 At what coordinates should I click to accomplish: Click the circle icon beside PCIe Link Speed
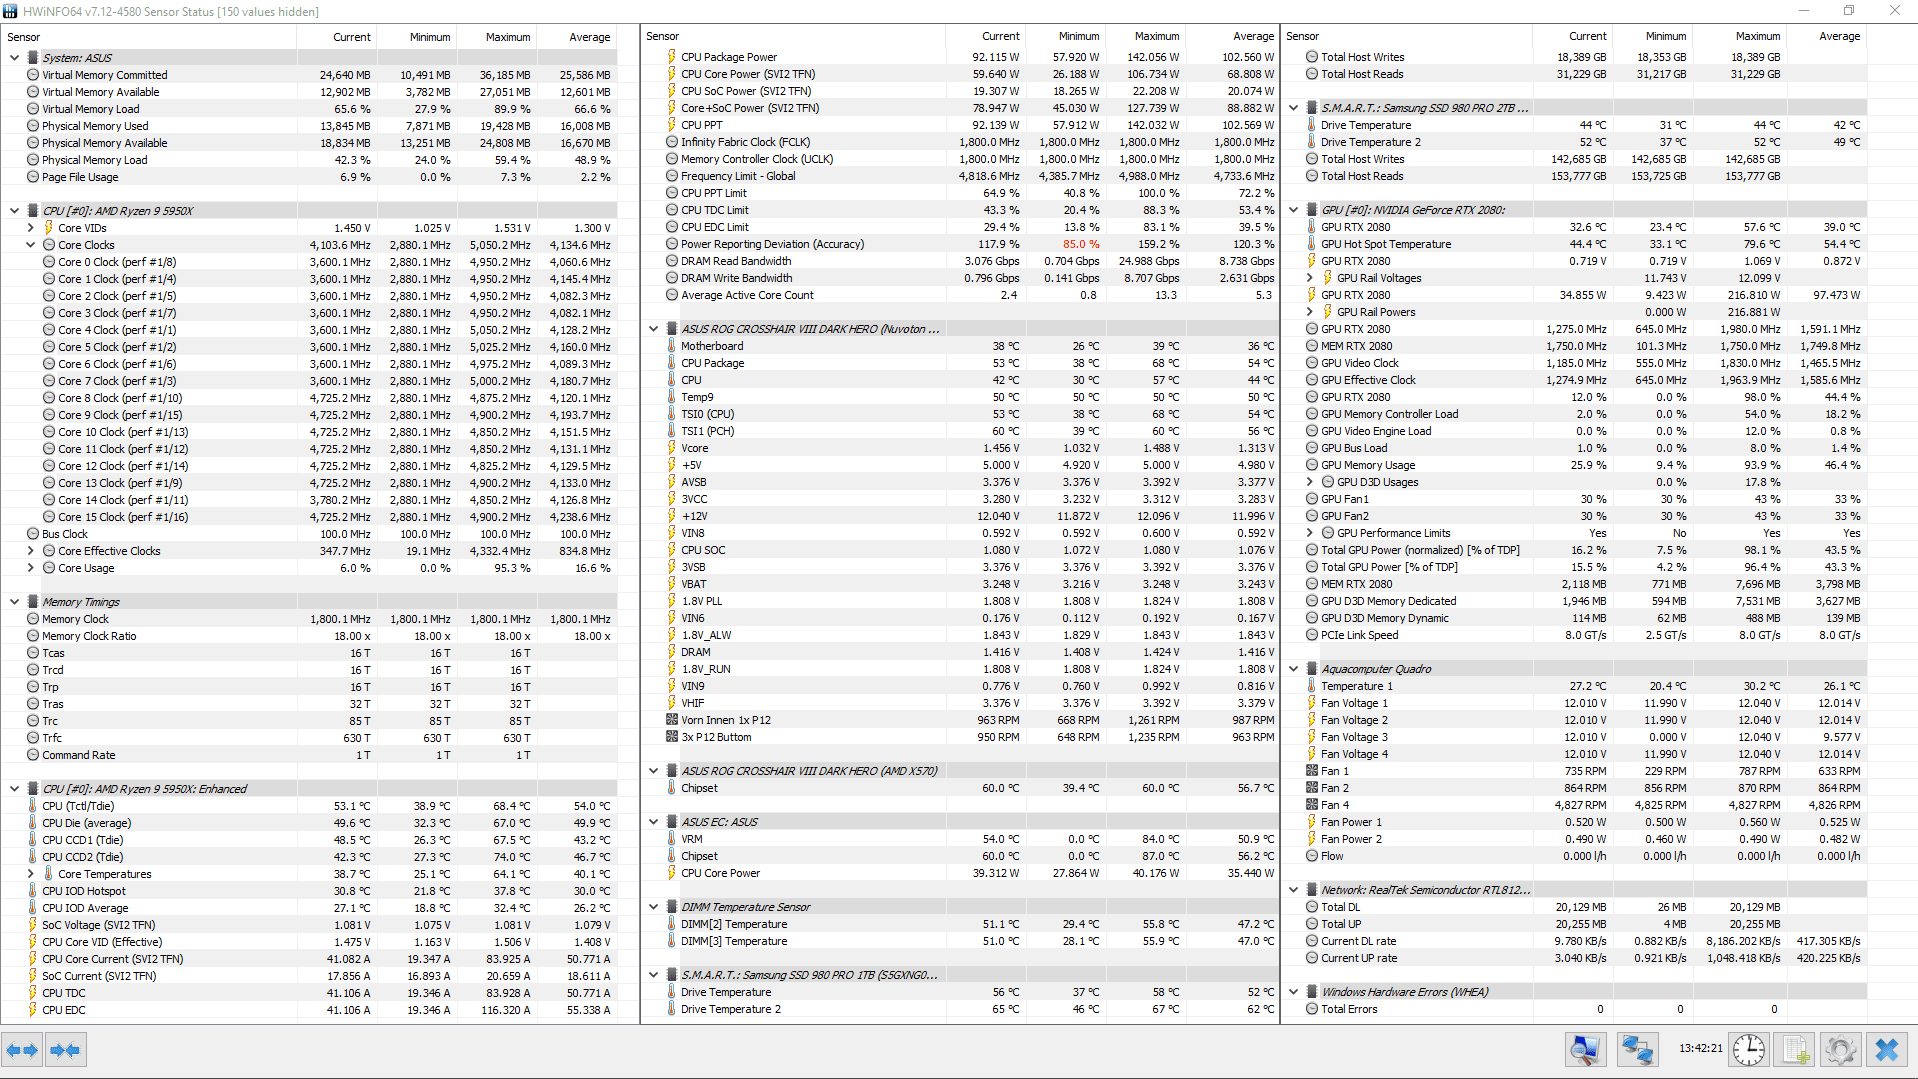click(1312, 635)
